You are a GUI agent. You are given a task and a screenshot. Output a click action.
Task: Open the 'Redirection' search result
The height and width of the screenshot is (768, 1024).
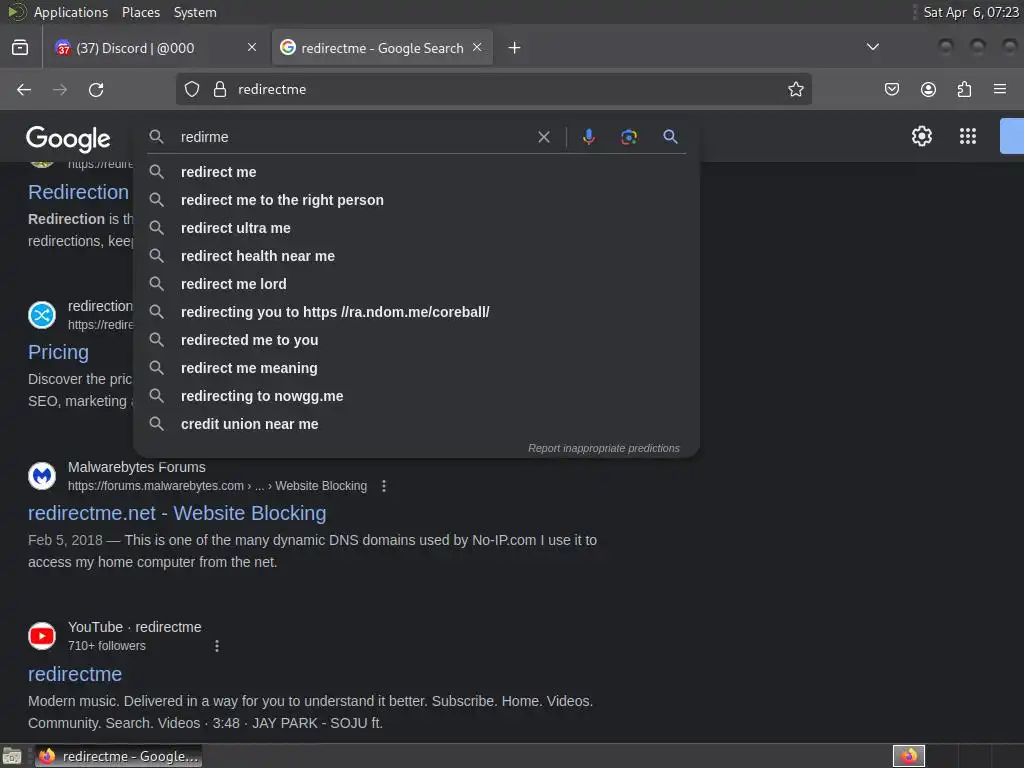78,192
